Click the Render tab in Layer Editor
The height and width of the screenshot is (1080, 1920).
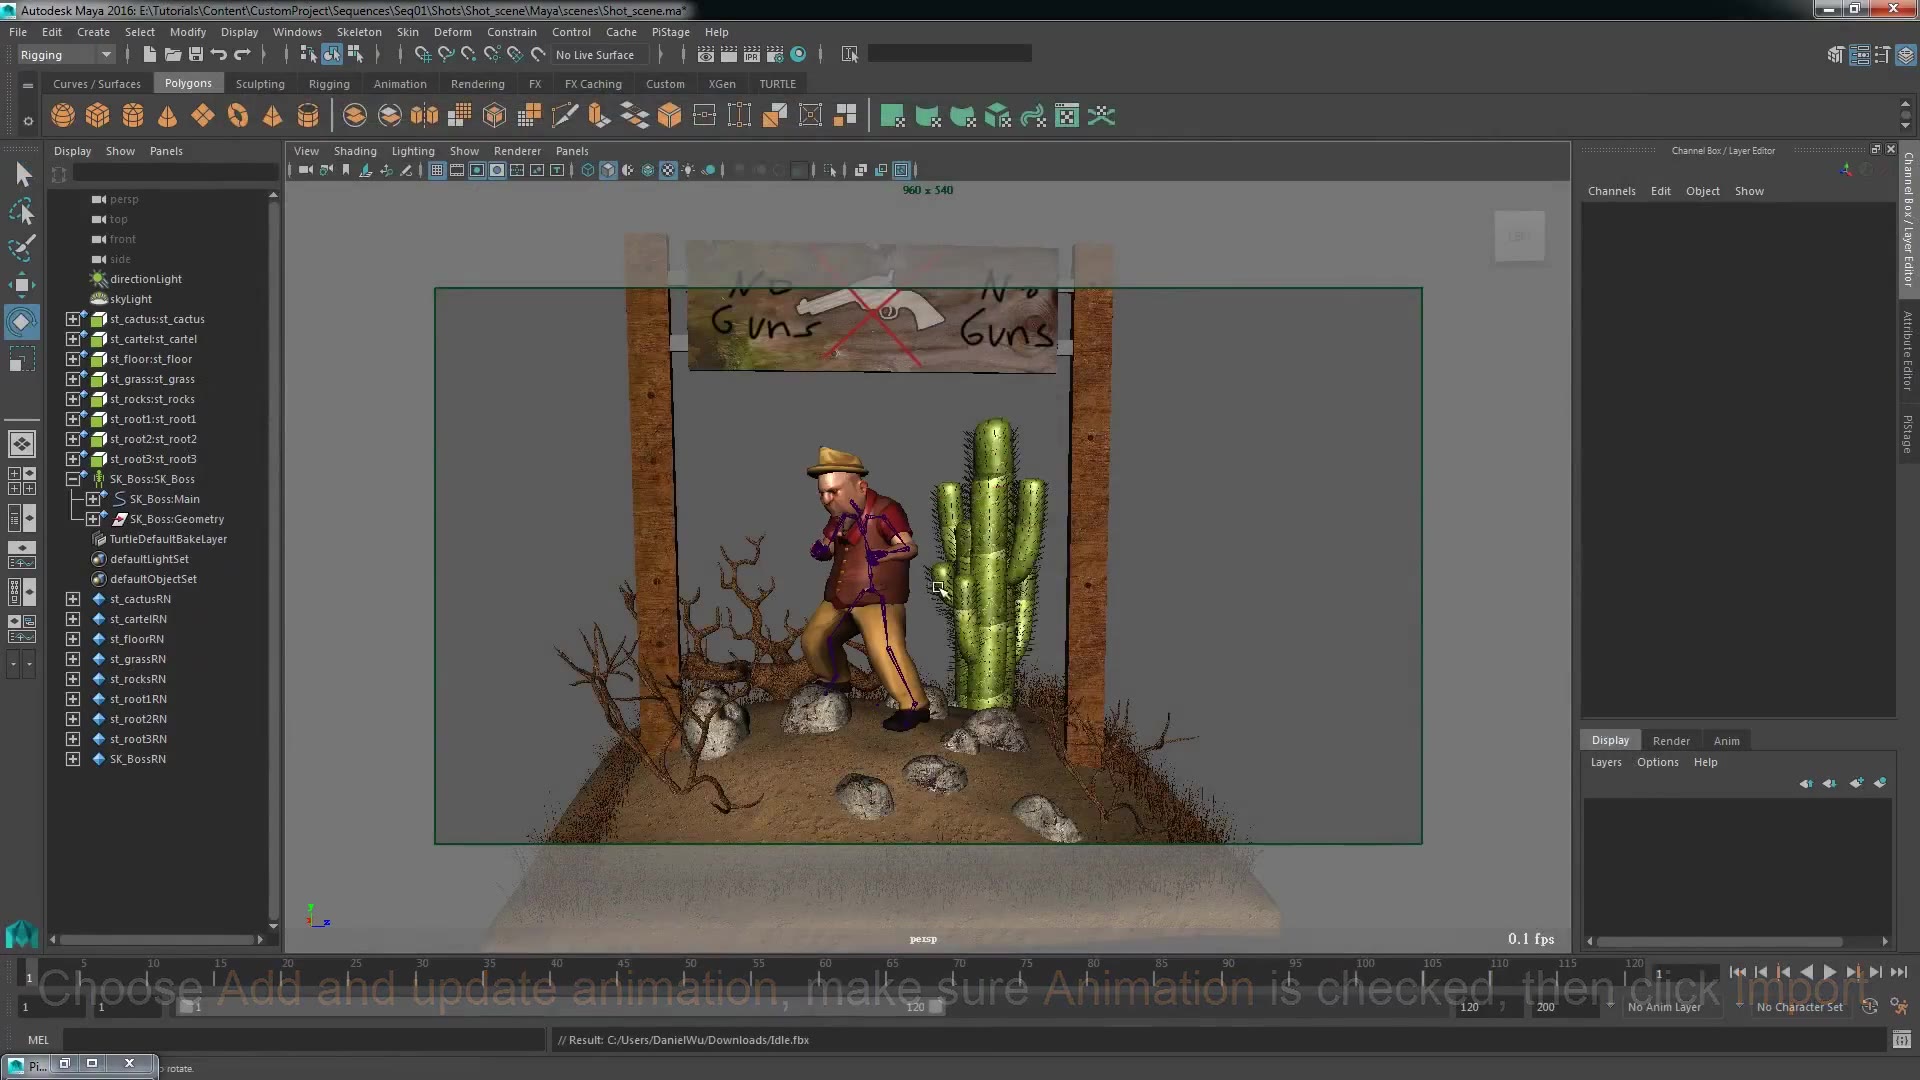pyautogui.click(x=1670, y=741)
